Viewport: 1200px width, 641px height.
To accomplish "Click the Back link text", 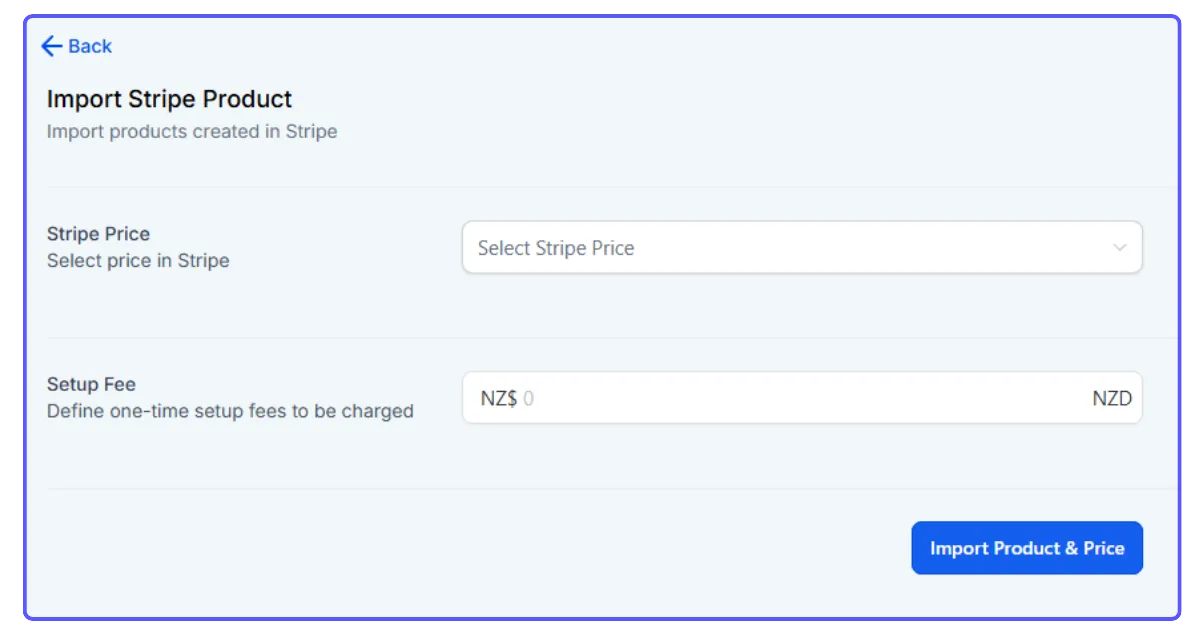I will [x=90, y=46].
